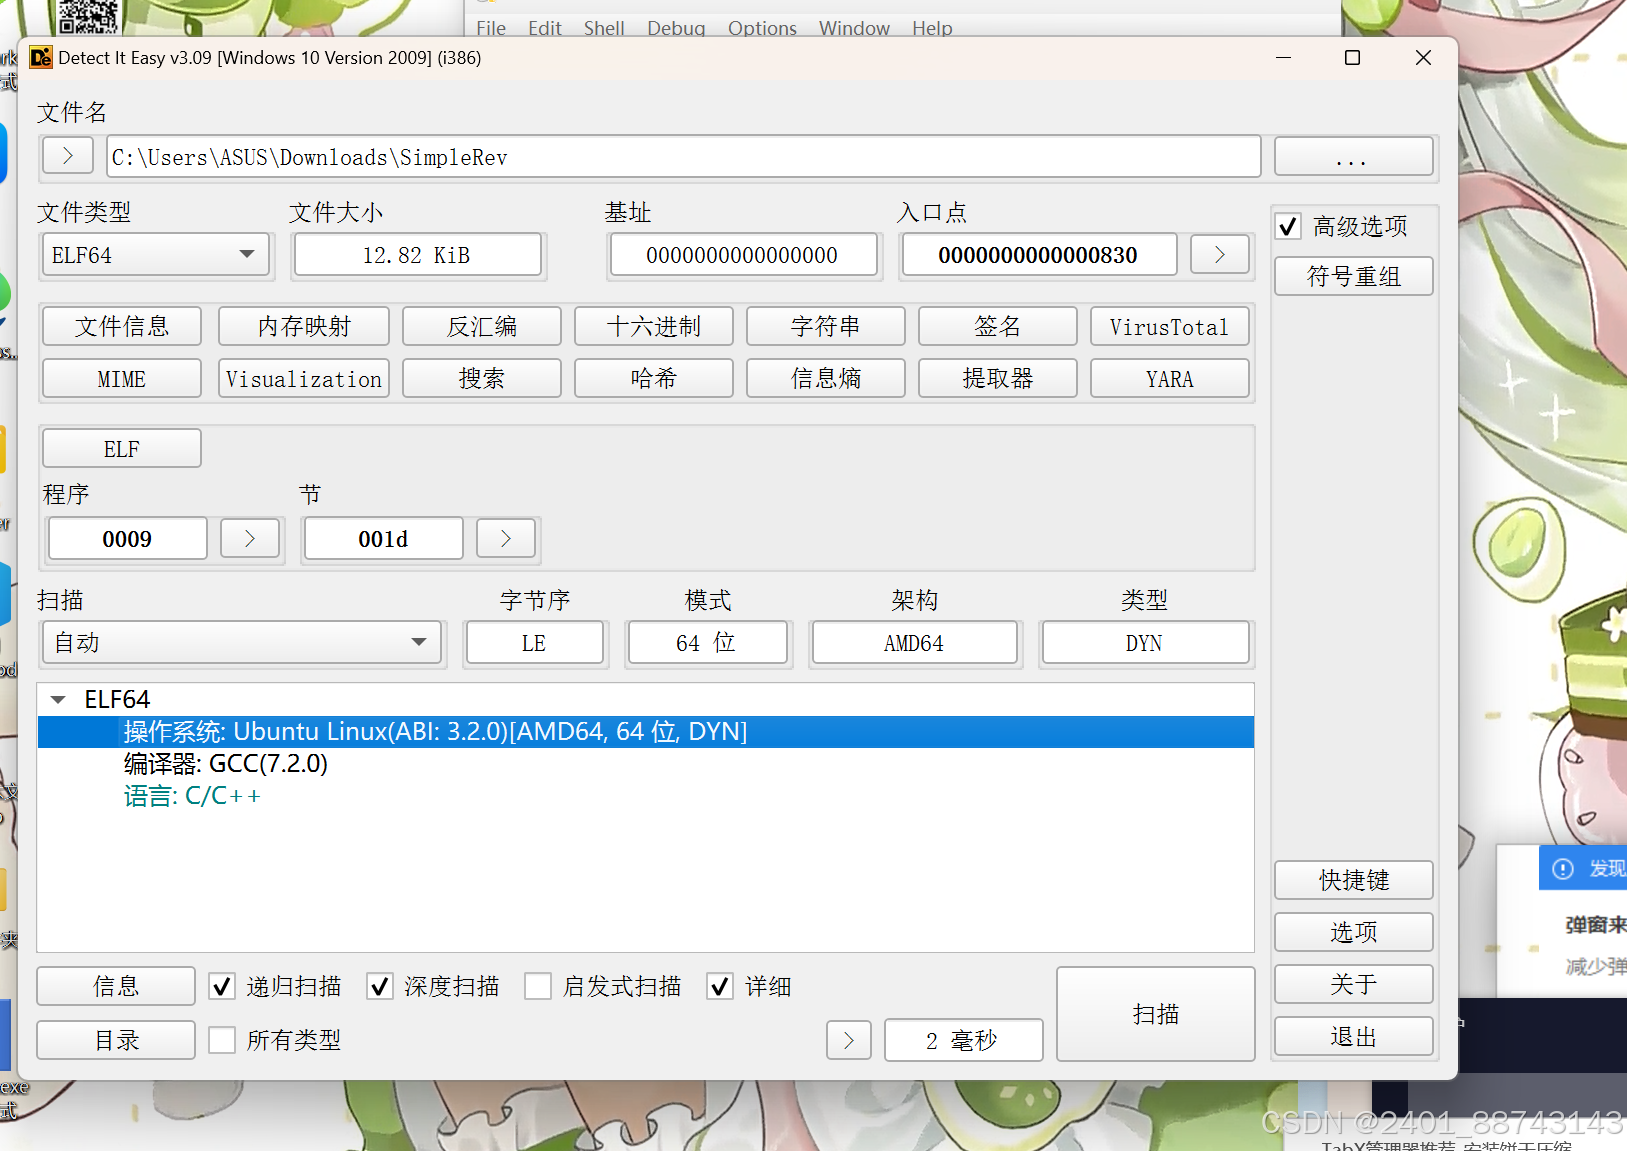Click the MIME button
This screenshot has width=1627, height=1151.
point(122,378)
